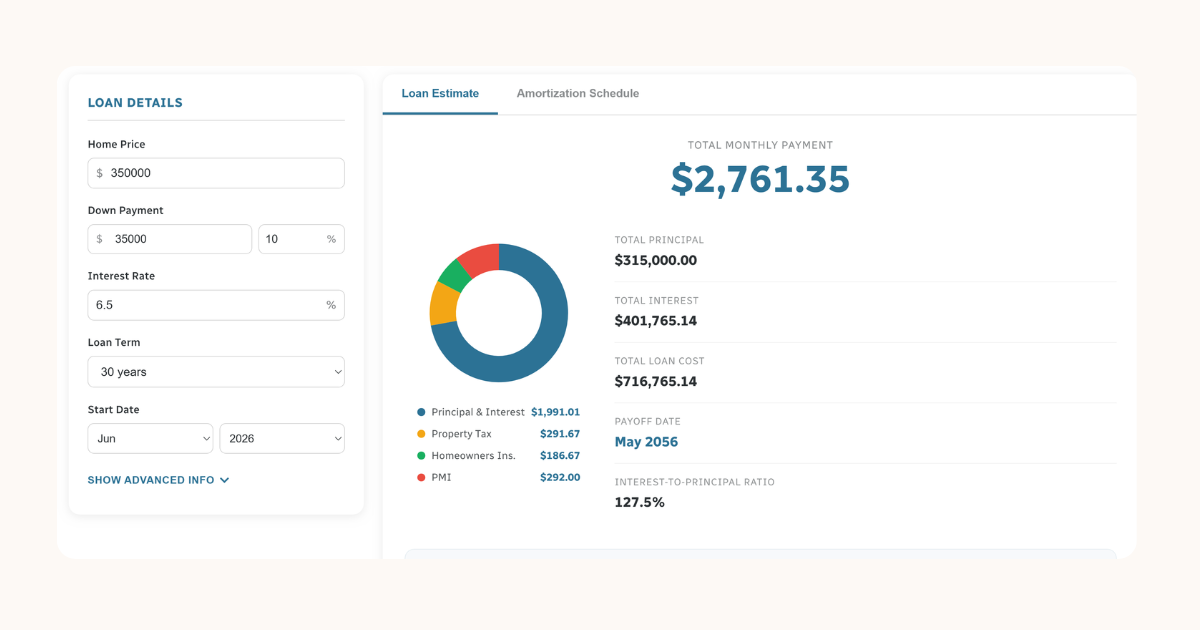The height and width of the screenshot is (630, 1200).
Task: Click the Home Price input field
Action: point(216,173)
